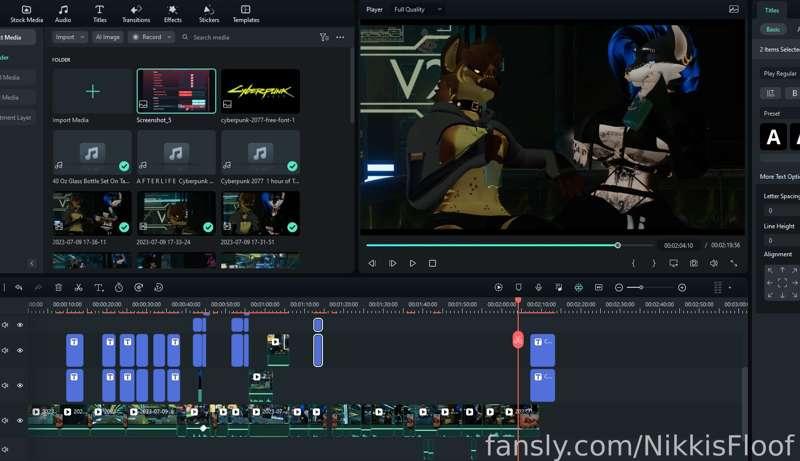Open the Templates tab
This screenshot has height=461, width=800.
[x=246, y=14]
